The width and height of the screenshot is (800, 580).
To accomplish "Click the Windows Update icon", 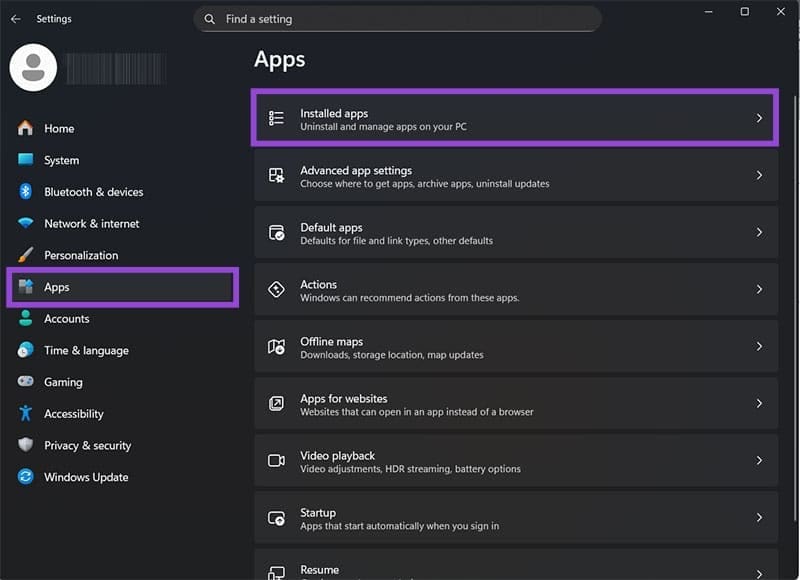I will coord(25,477).
